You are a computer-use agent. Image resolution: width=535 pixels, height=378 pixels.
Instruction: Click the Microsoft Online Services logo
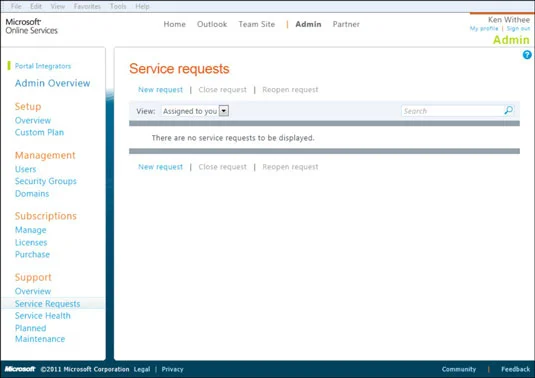click(31, 26)
